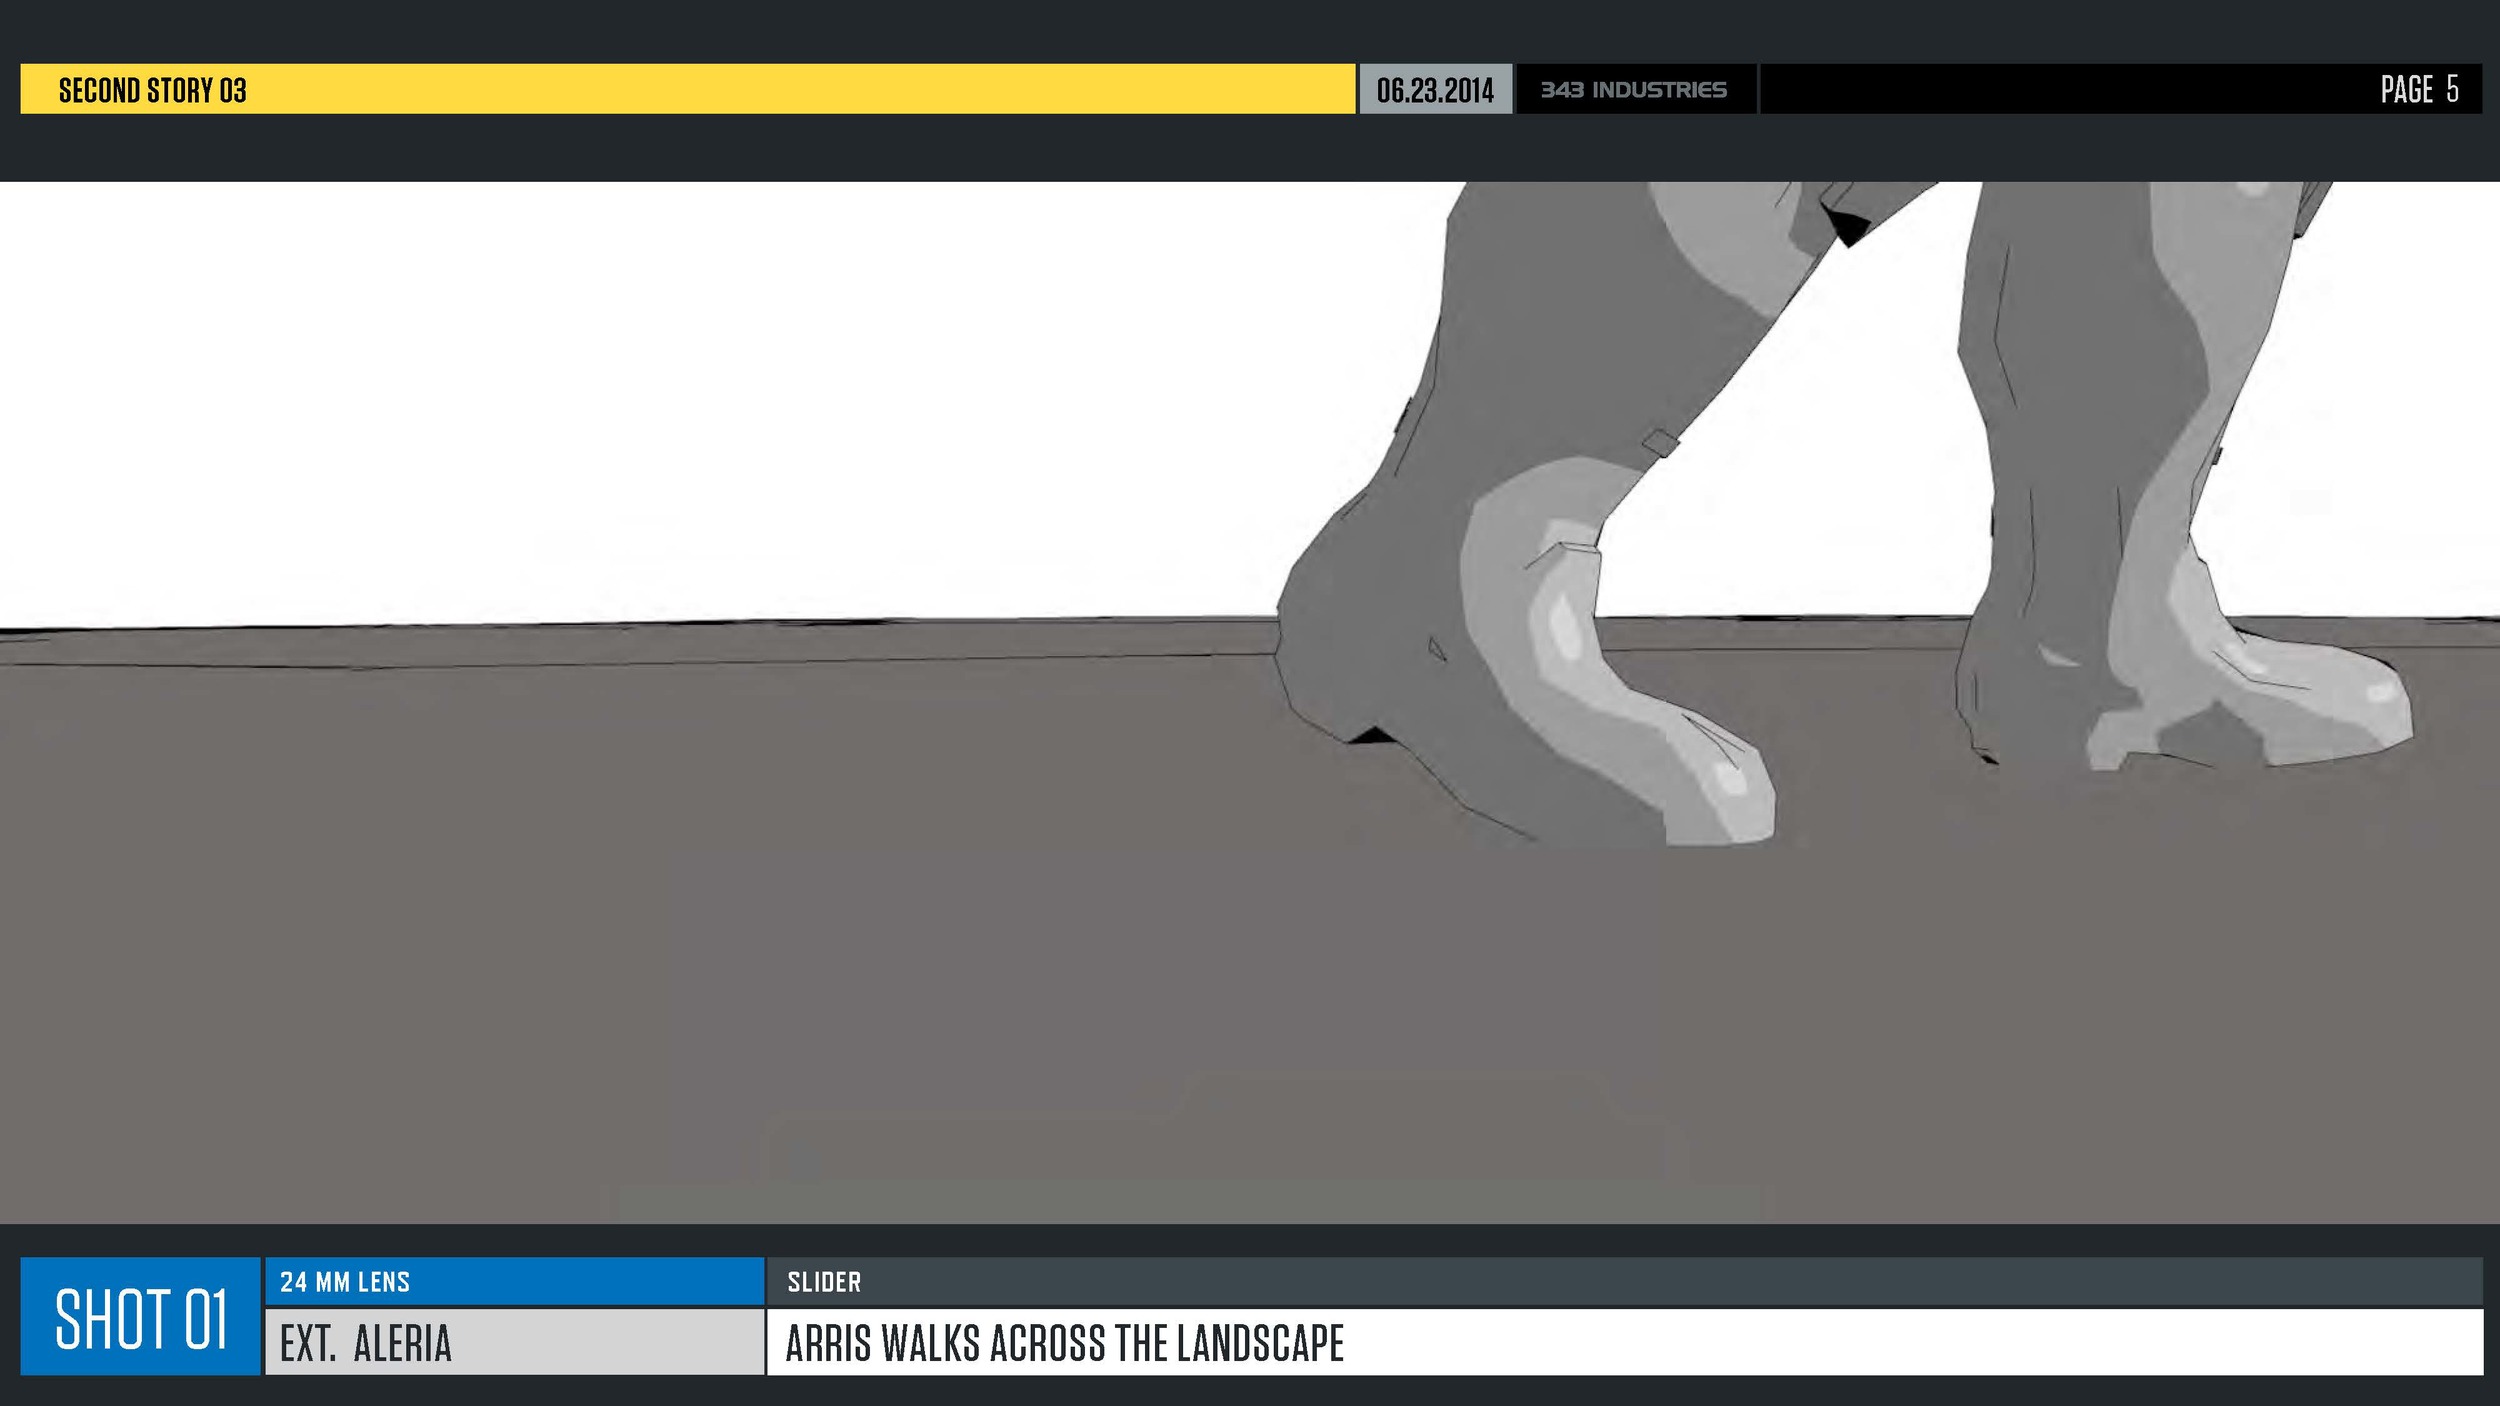This screenshot has height=1406, width=2500.
Task: Click the 'PAGE 5' page number
Action: (2419, 89)
